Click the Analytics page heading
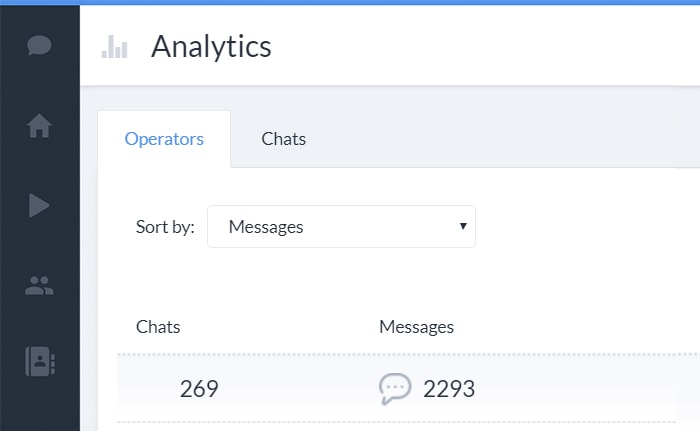 click(x=211, y=46)
